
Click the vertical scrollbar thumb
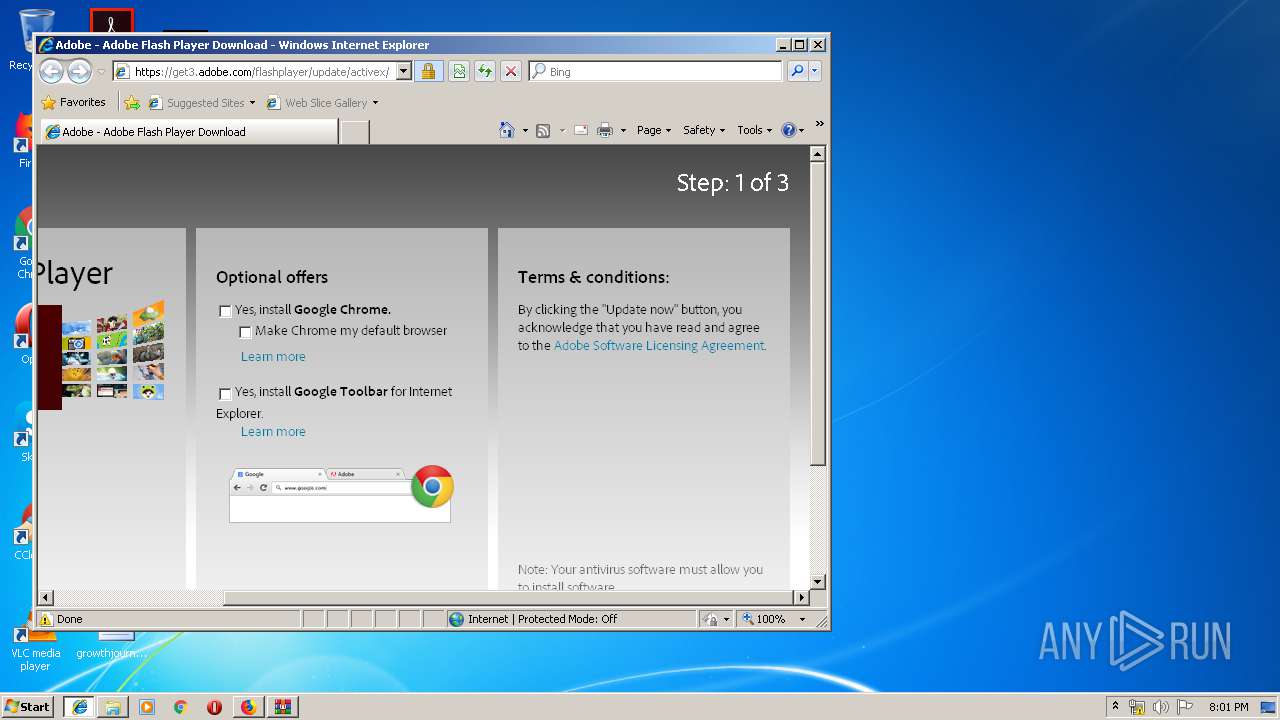click(818, 314)
